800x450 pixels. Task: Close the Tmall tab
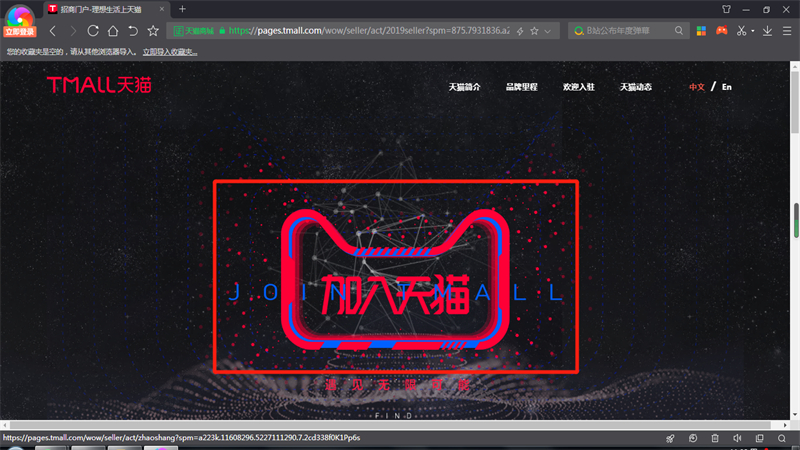(162, 9)
